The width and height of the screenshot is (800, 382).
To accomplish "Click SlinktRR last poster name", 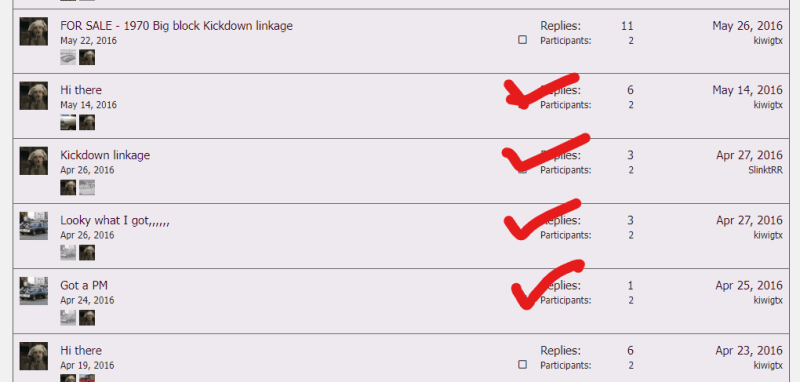I will [765, 170].
